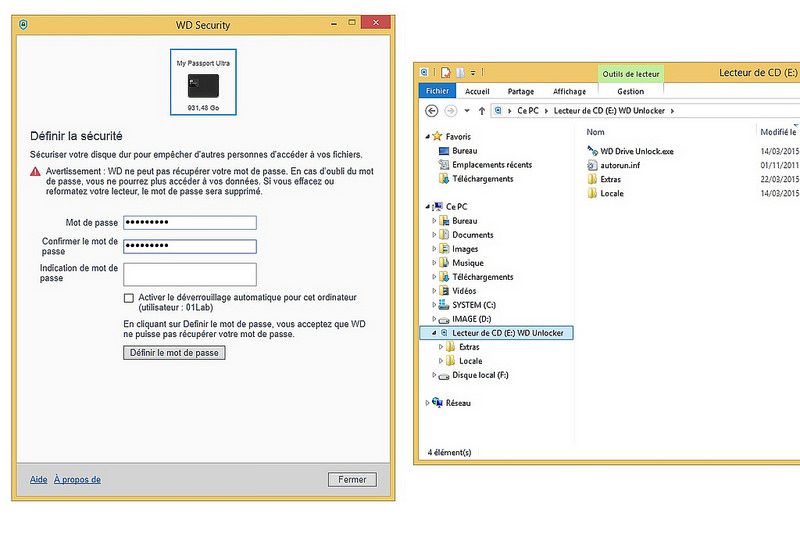Maximize the WD Security window
Screen dimensions: 800x534
tap(352, 22)
